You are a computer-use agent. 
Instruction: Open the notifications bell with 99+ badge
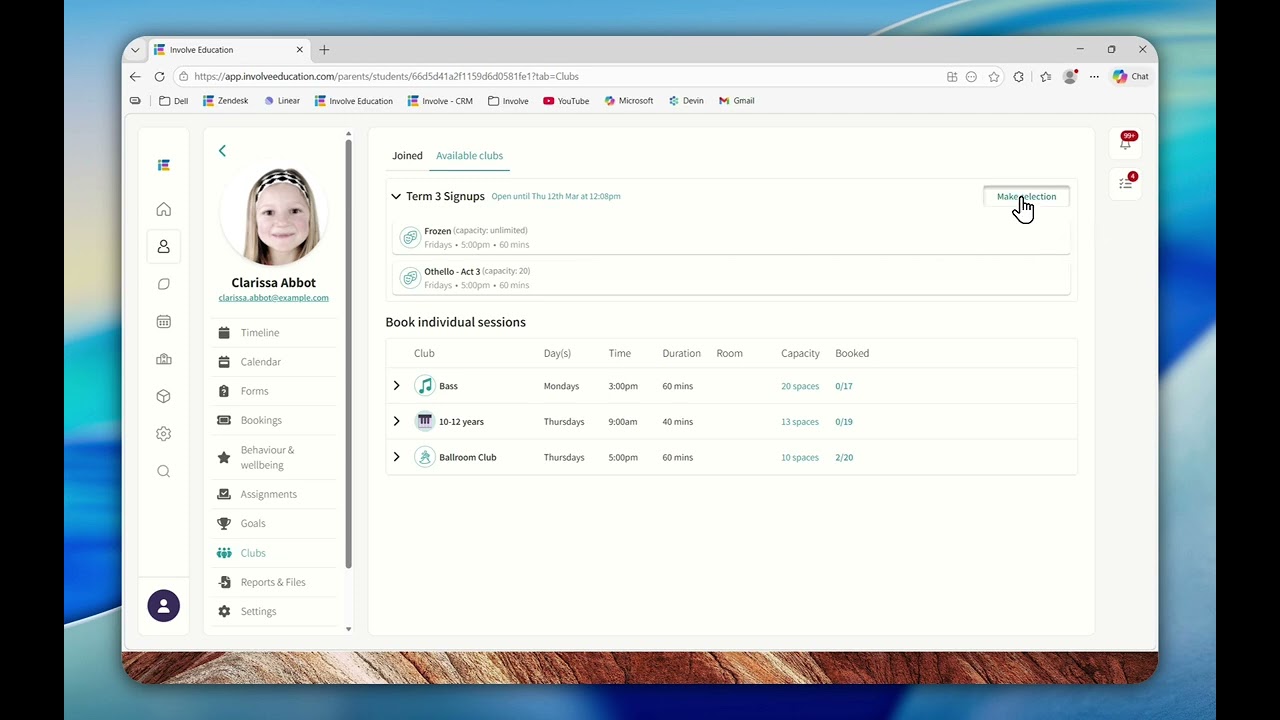(1125, 143)
